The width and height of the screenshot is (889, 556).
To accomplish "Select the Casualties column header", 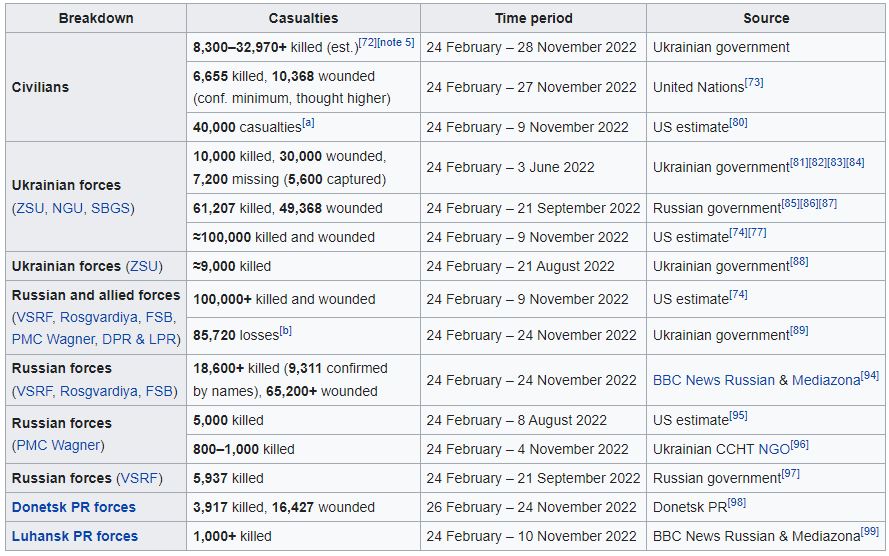I will (x=303, y=18).
